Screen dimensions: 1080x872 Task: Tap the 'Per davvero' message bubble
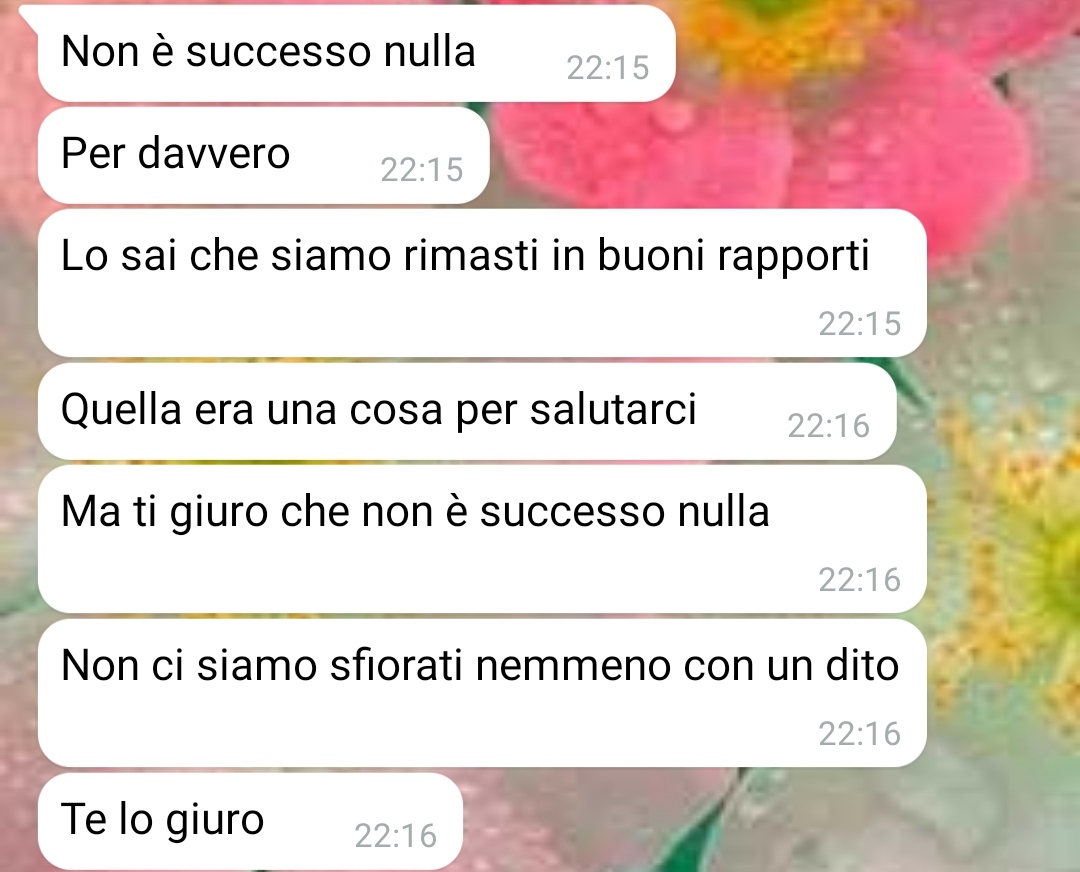tap(263, 155)
